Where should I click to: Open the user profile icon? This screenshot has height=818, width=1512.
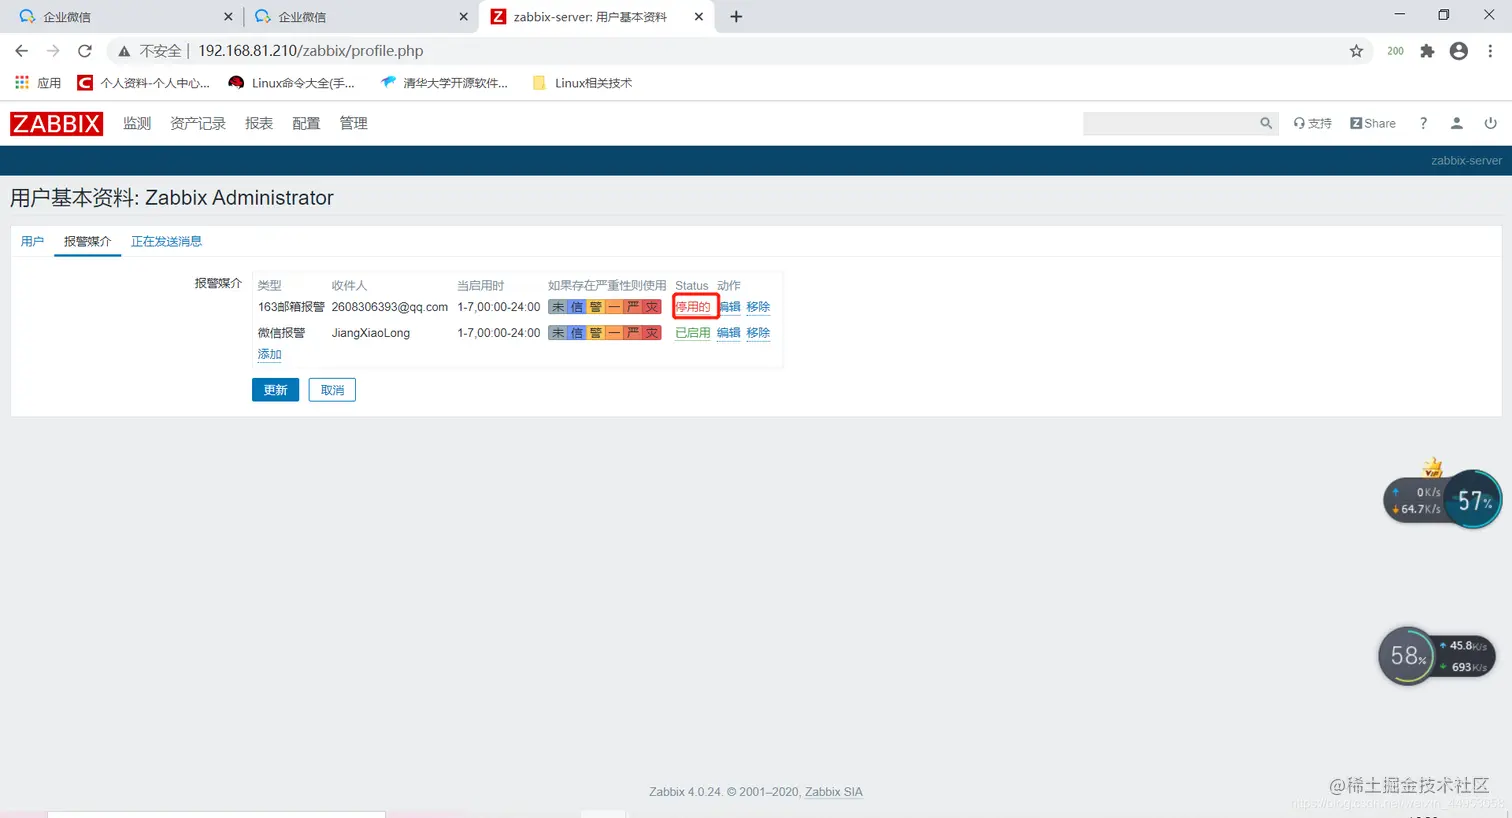click(x=1456, y=123)
